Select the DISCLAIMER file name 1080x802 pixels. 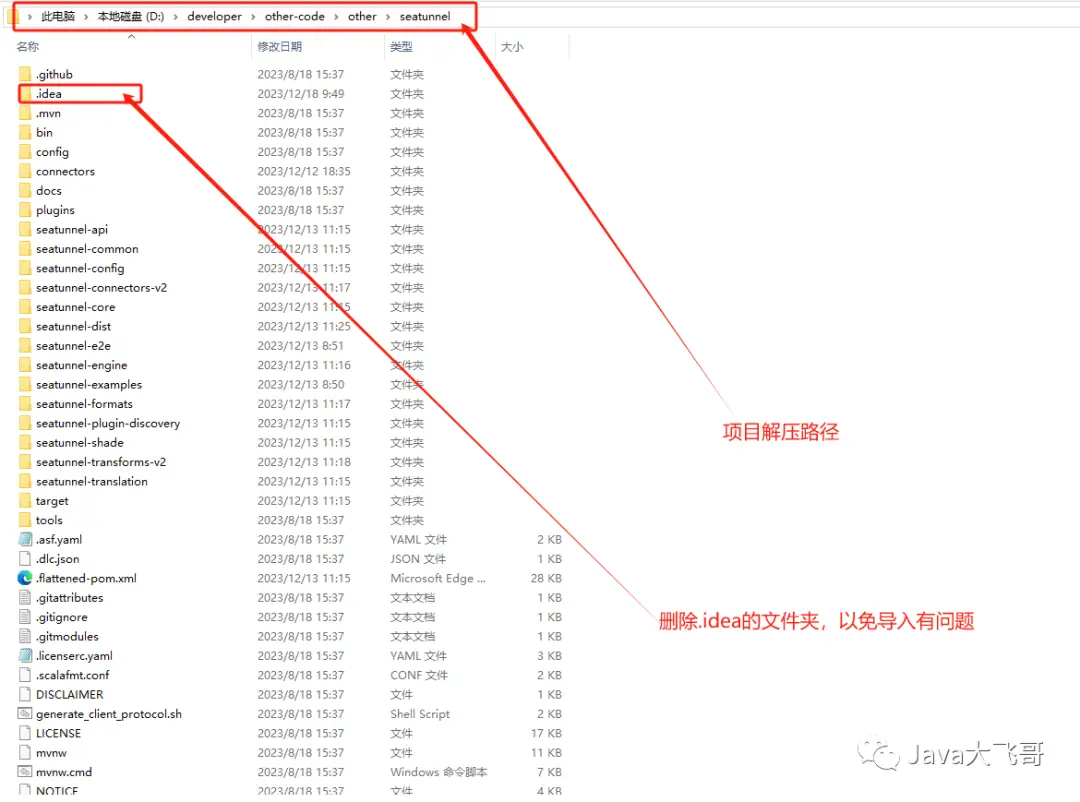[x=70, y=695]
